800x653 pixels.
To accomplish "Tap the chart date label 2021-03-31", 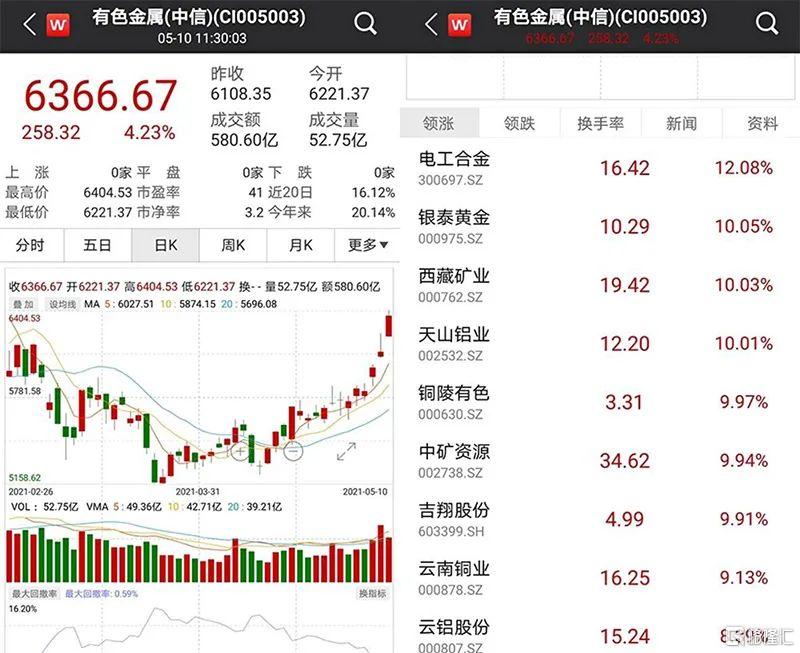I will click(x=197, y=492).
